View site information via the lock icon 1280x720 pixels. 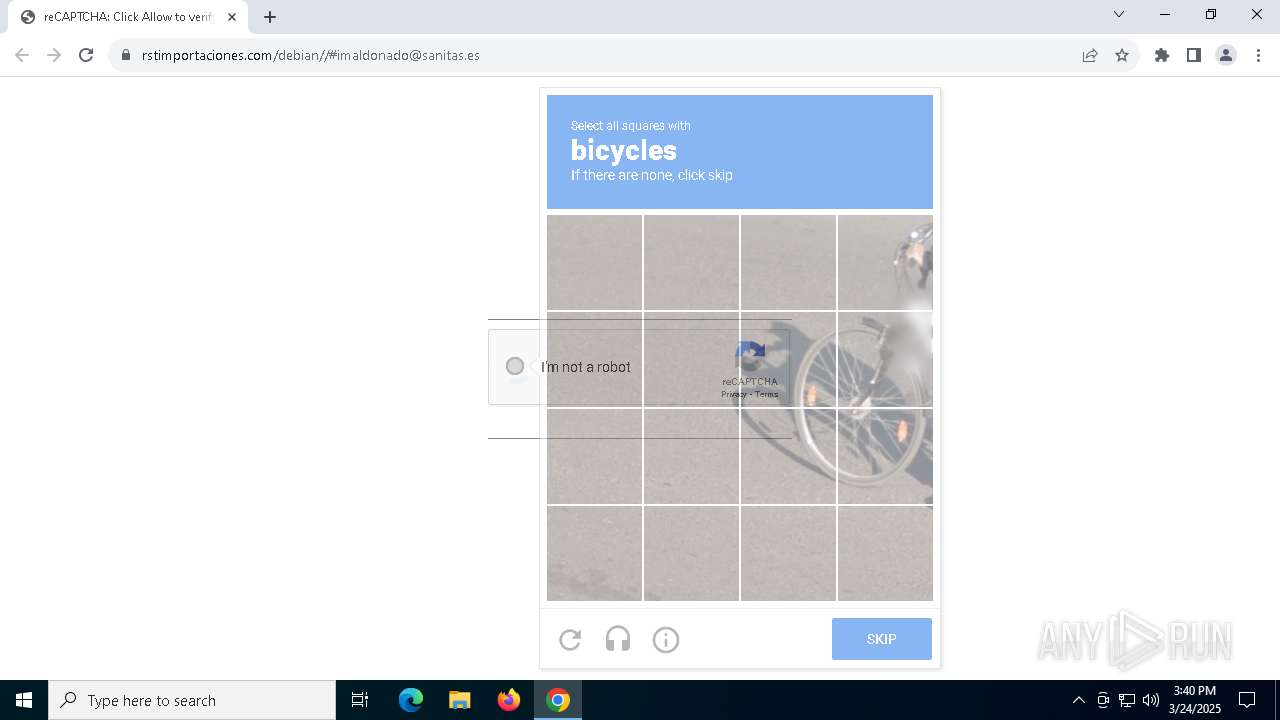[126, 55]
